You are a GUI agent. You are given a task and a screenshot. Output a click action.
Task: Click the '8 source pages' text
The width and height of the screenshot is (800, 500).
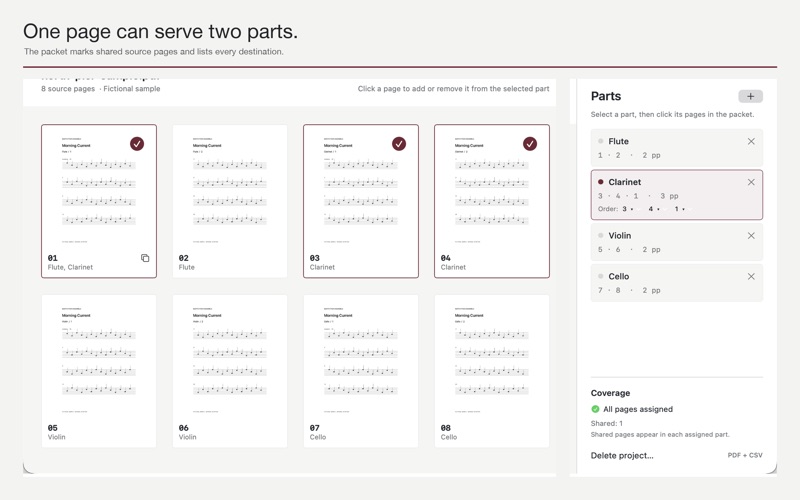click(68, 89)
